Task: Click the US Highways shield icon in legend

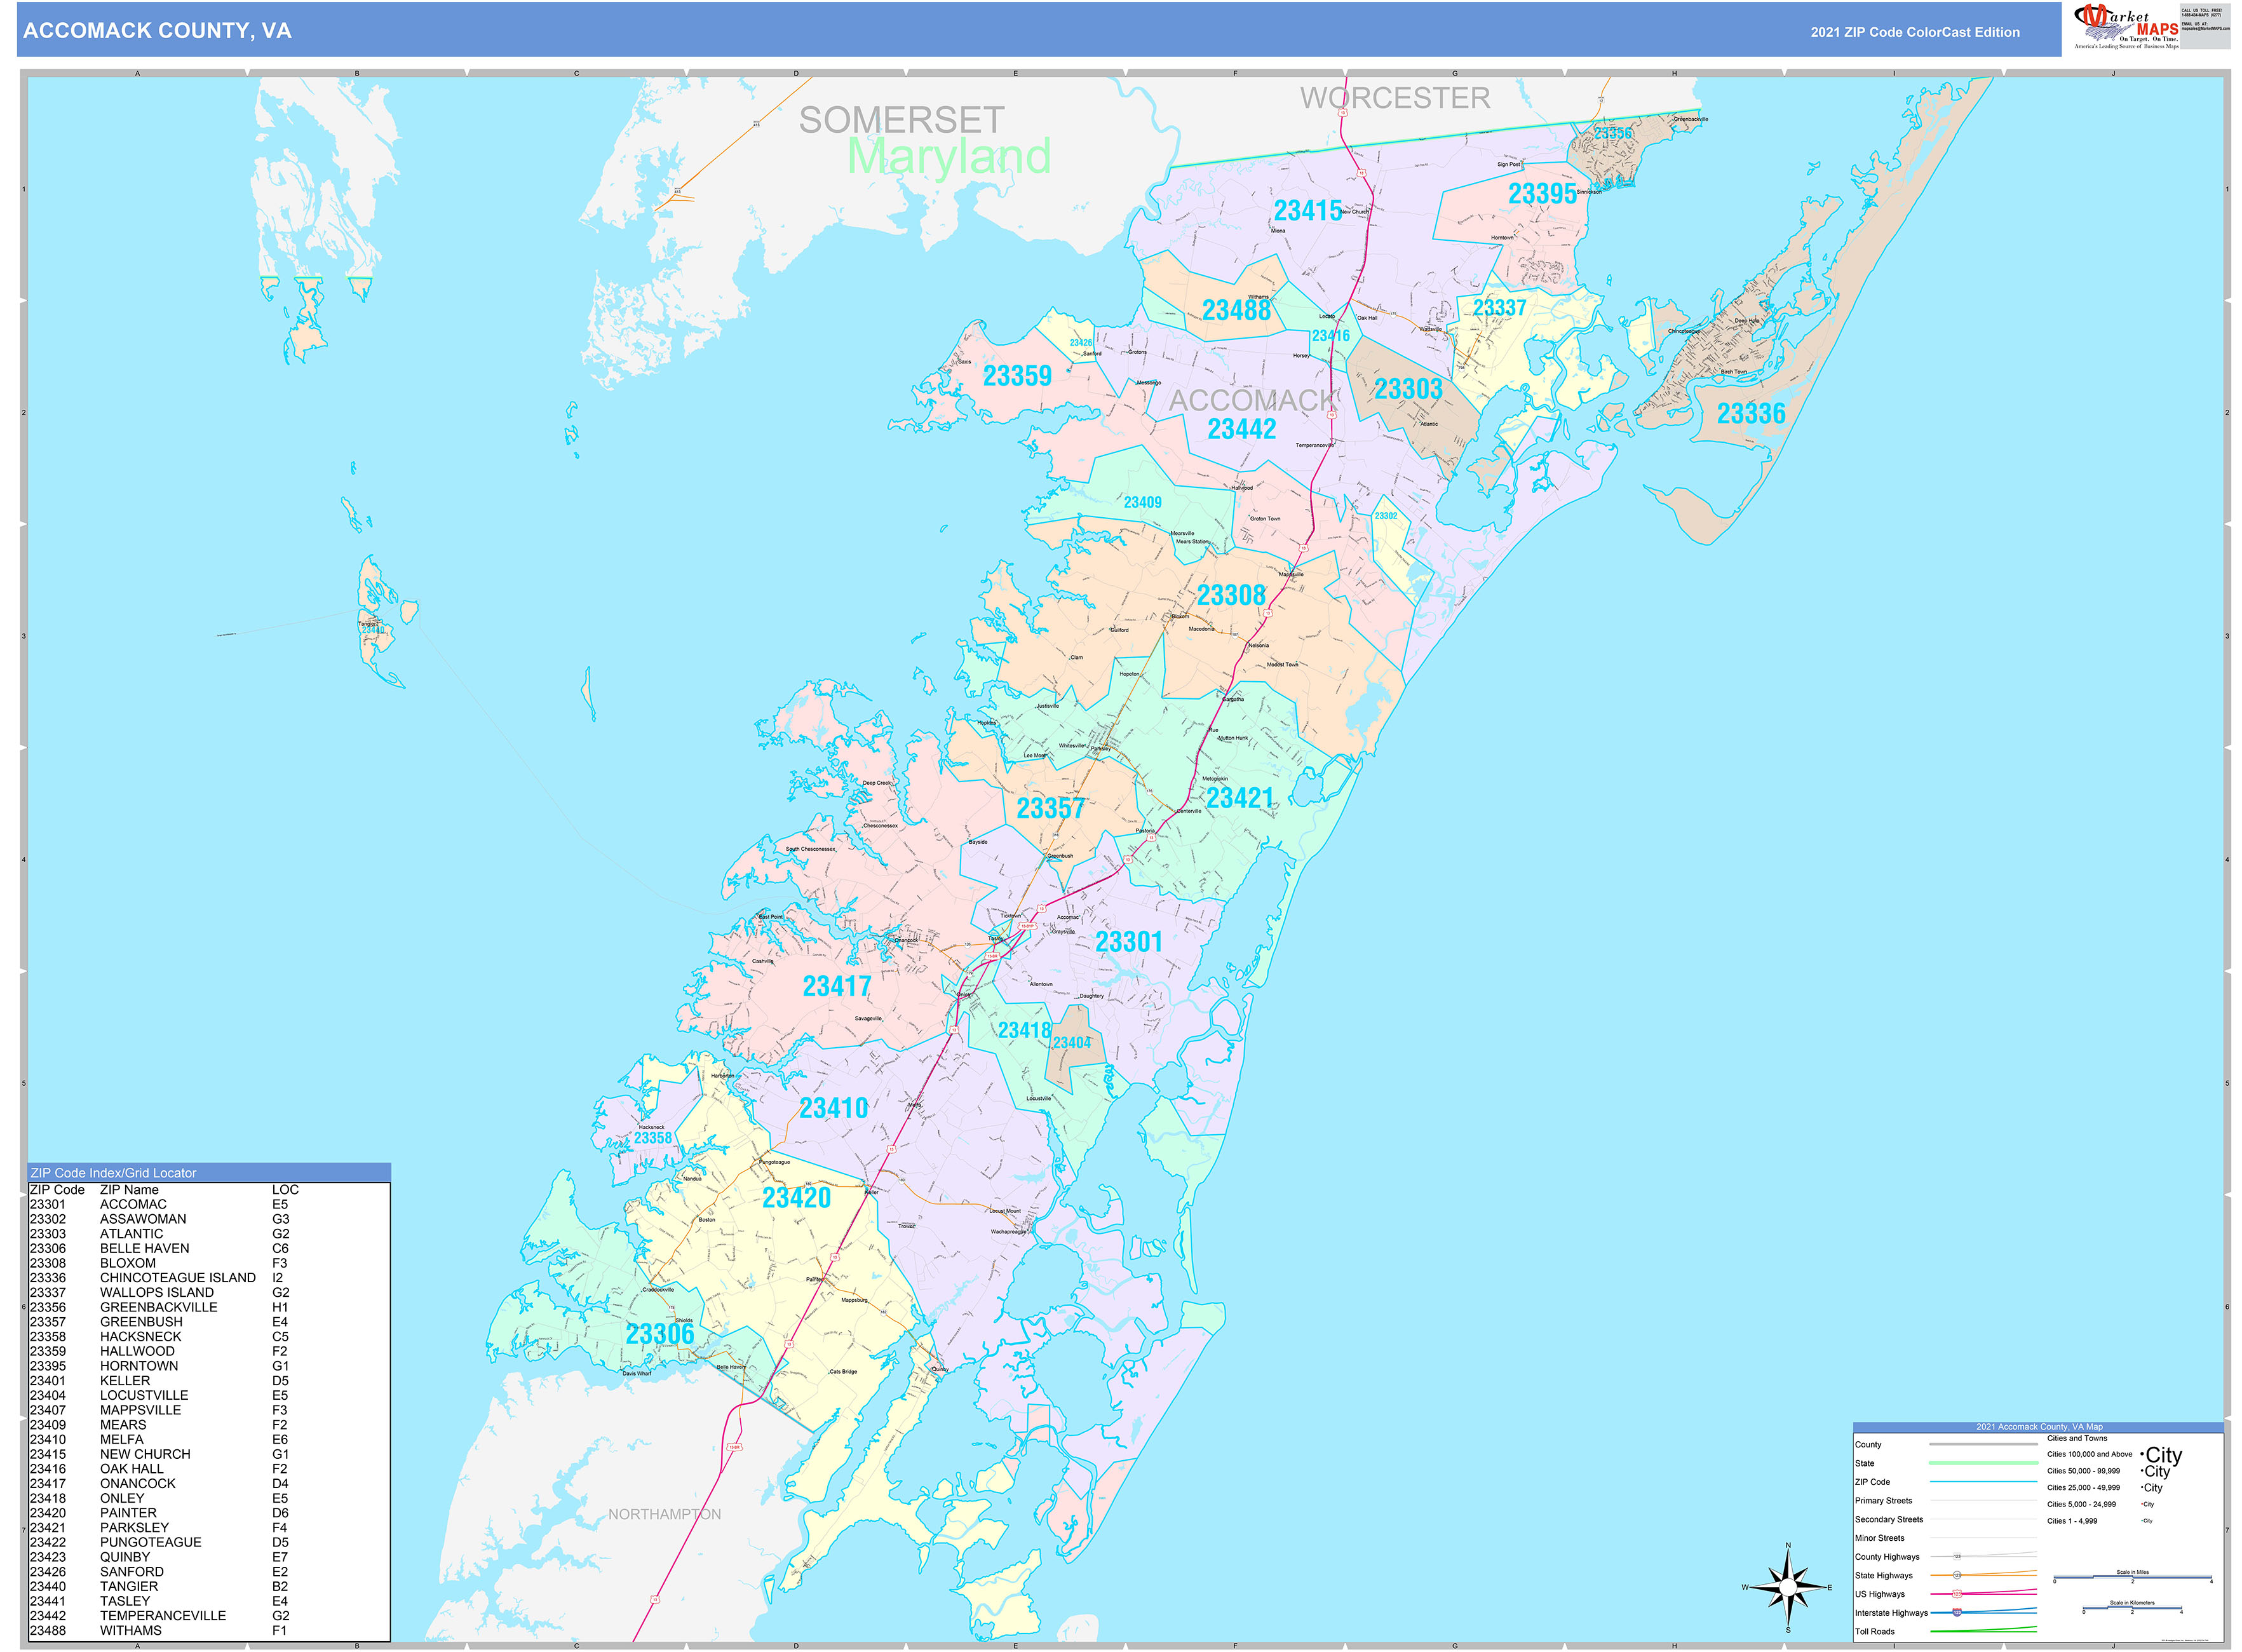Action: coord(1957,1594)
